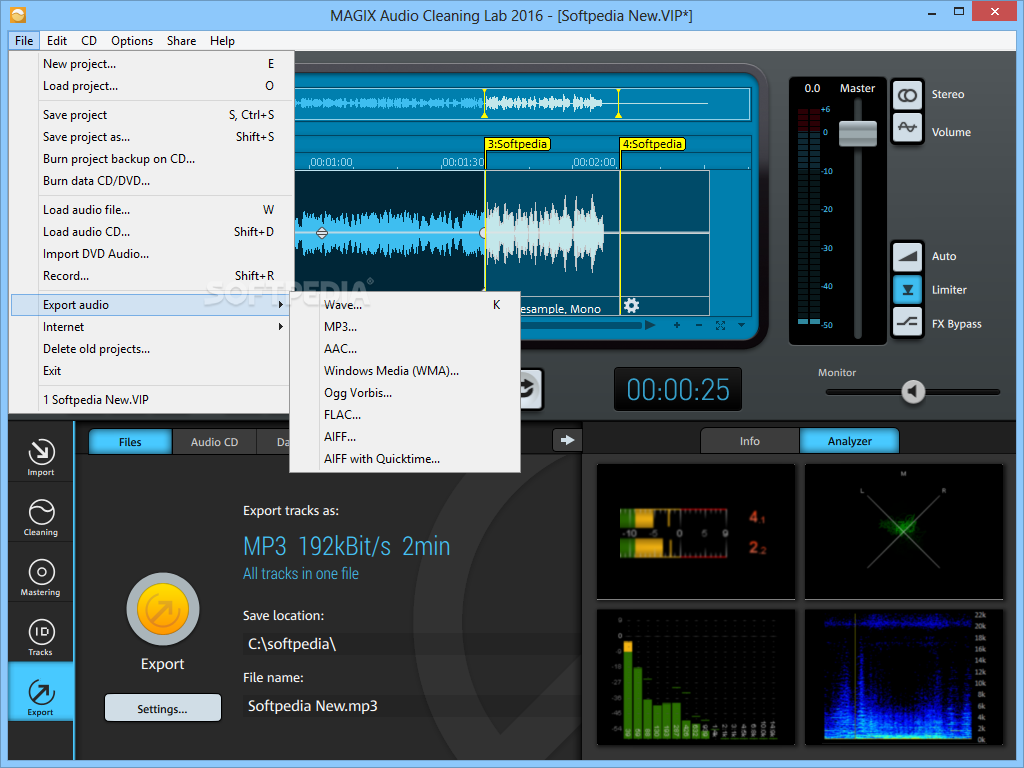This screenshot has width=1024, height=768.
Task: Choose Load audio CD... entry
Action: [152, 232]
